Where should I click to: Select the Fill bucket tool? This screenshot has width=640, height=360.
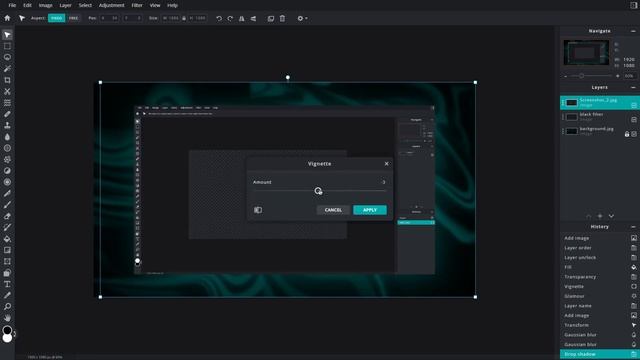pyautogui.click(x=7, y=239)
